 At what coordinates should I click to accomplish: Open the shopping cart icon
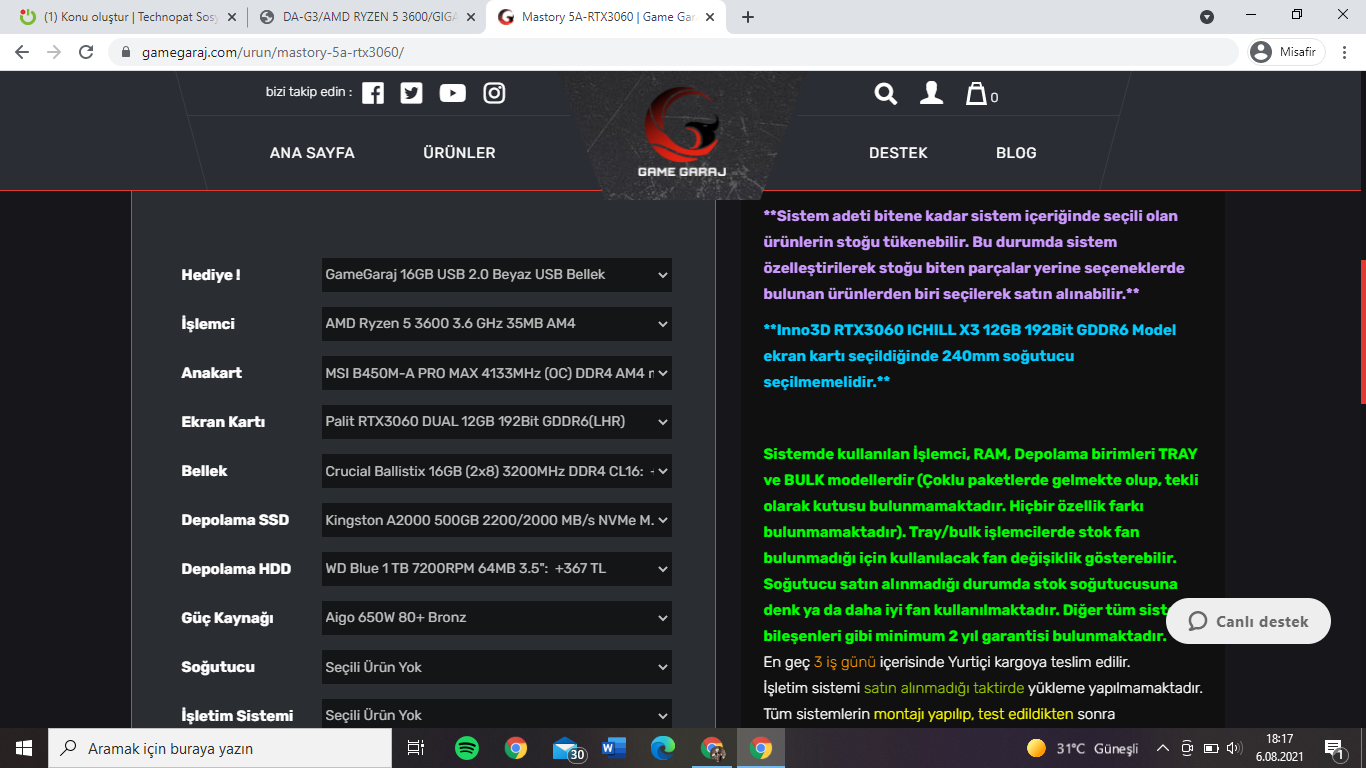(976, 94)
